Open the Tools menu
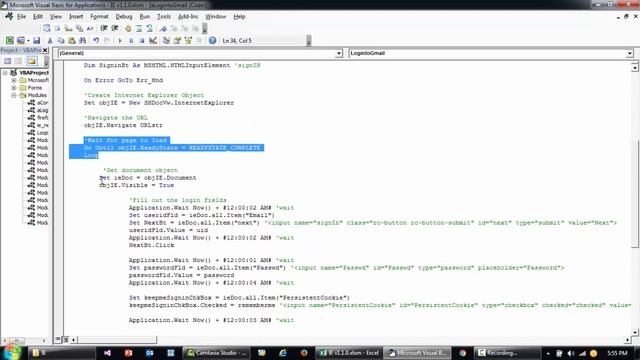 pyautogui.click(x=164, y=17)
